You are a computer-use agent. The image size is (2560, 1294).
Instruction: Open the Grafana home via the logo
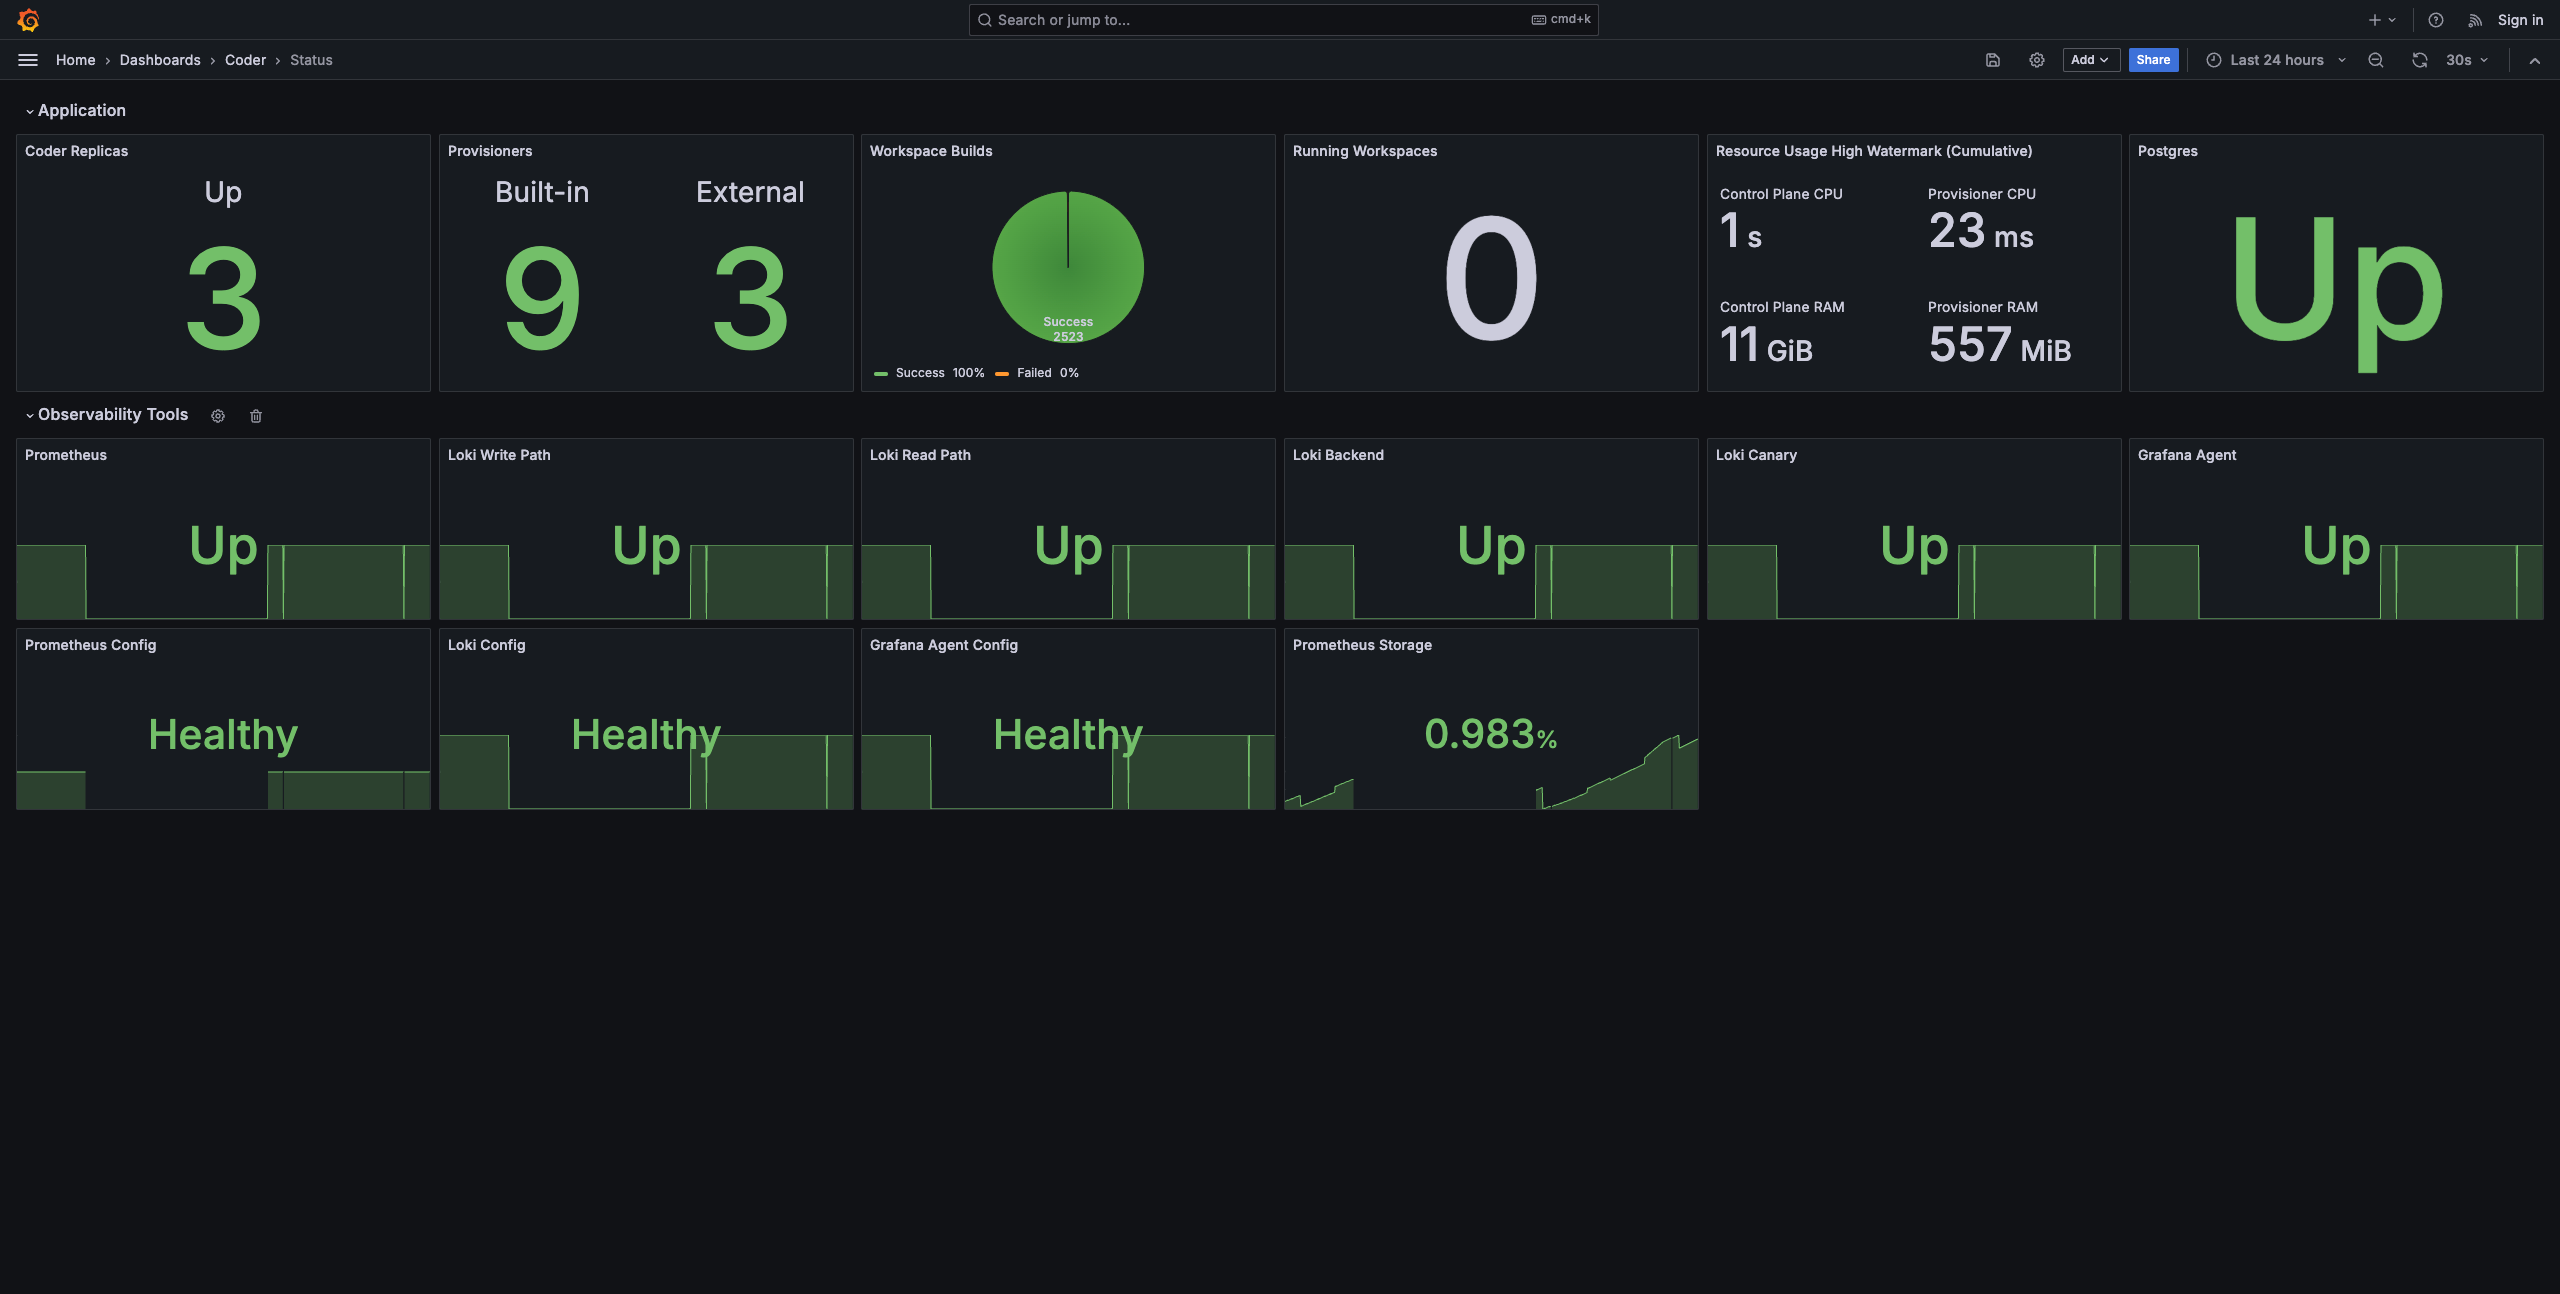tap(29, 20)
